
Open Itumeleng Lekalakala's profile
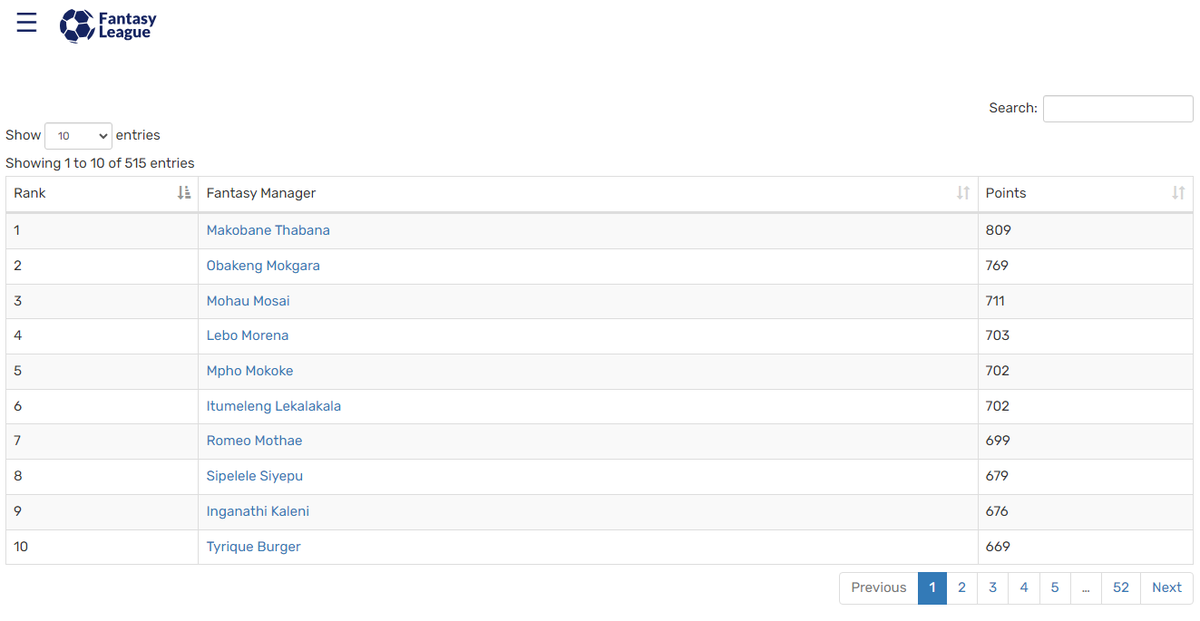click(x=274, y=406)
